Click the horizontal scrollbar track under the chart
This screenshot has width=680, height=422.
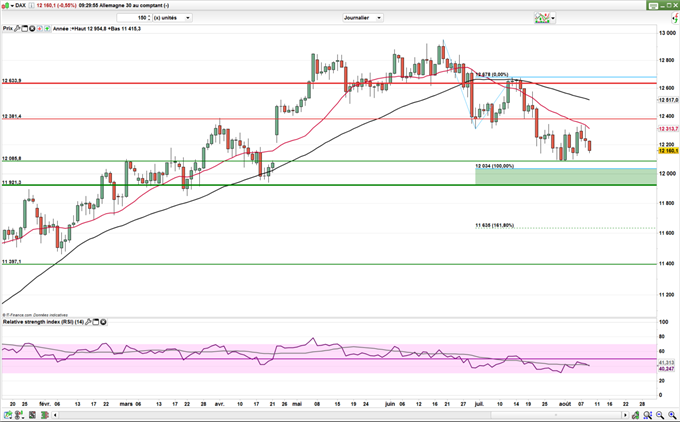point(340,415)
